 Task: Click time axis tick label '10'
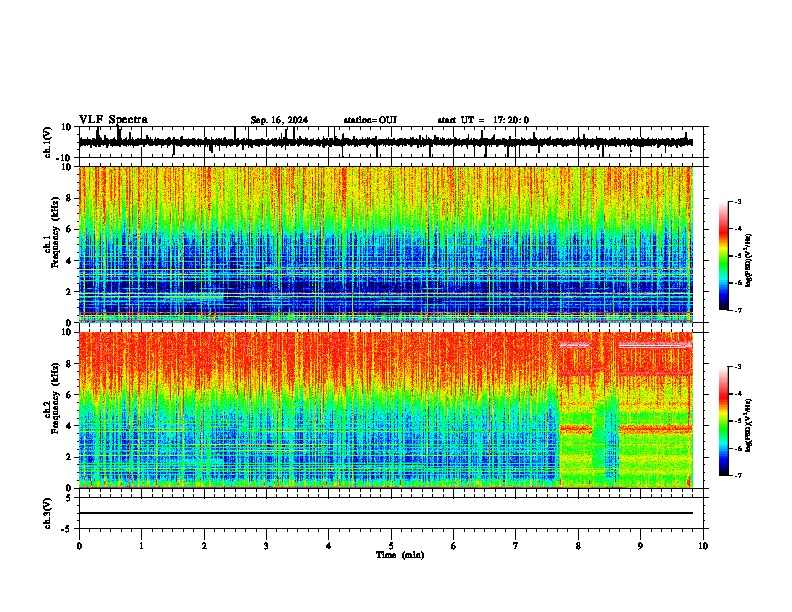(703, 546)
